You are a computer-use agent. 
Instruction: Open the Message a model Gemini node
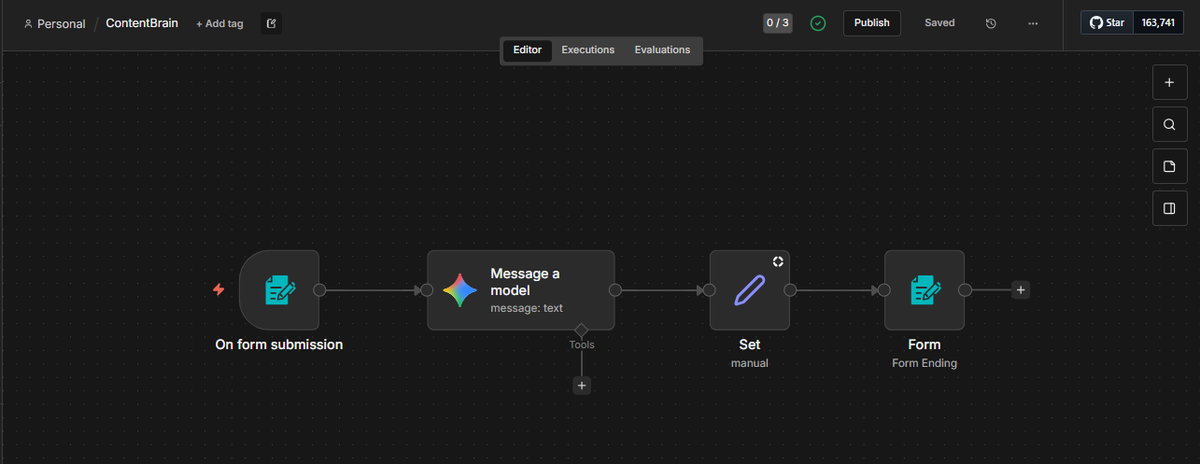[521, 290]
